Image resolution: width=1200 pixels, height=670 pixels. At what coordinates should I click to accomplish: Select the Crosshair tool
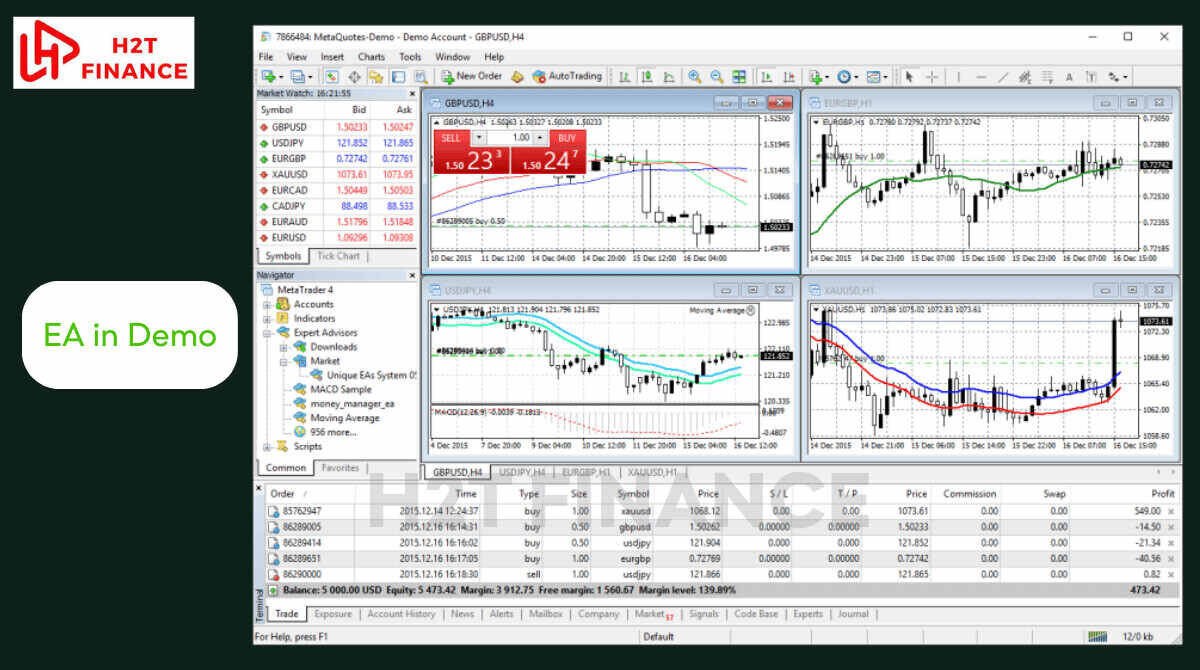pos(932,76)
